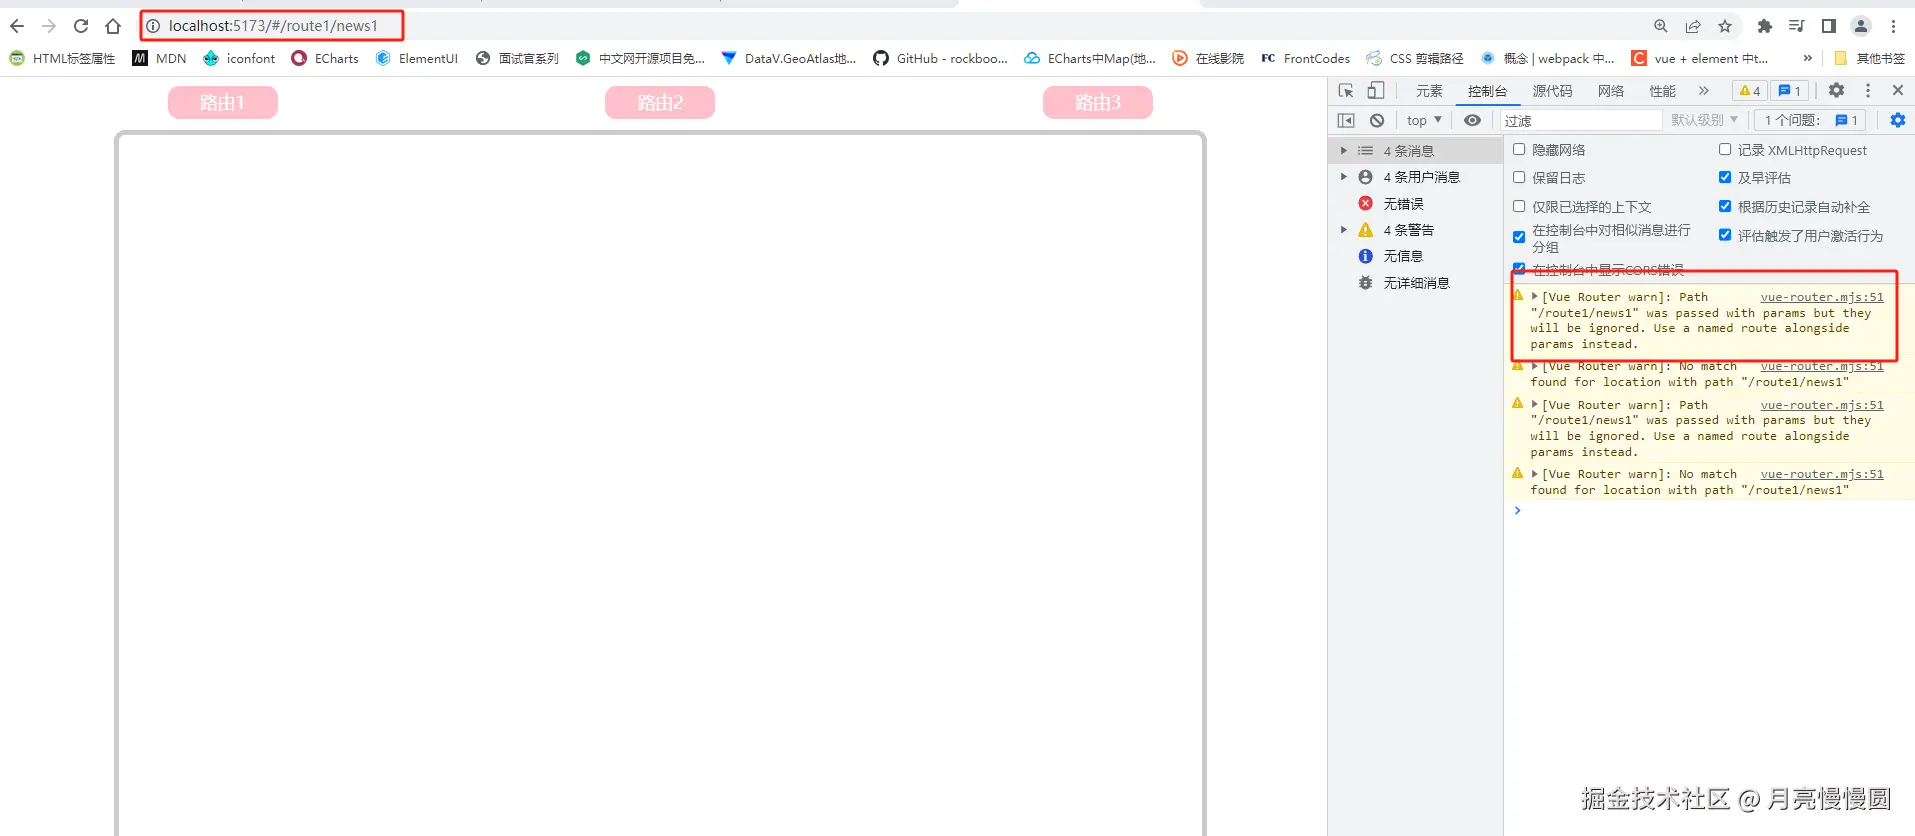Screen dimensions: 1915x836
Task: Open console settings blue gear icon
Action: [1897, 120]
